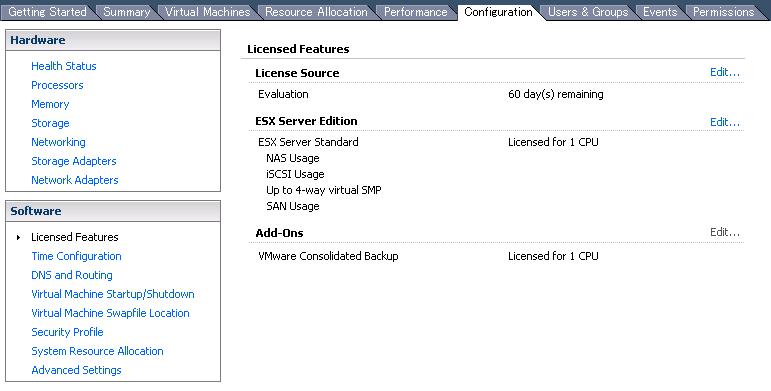Open Network Adapters

pos(75,180)
